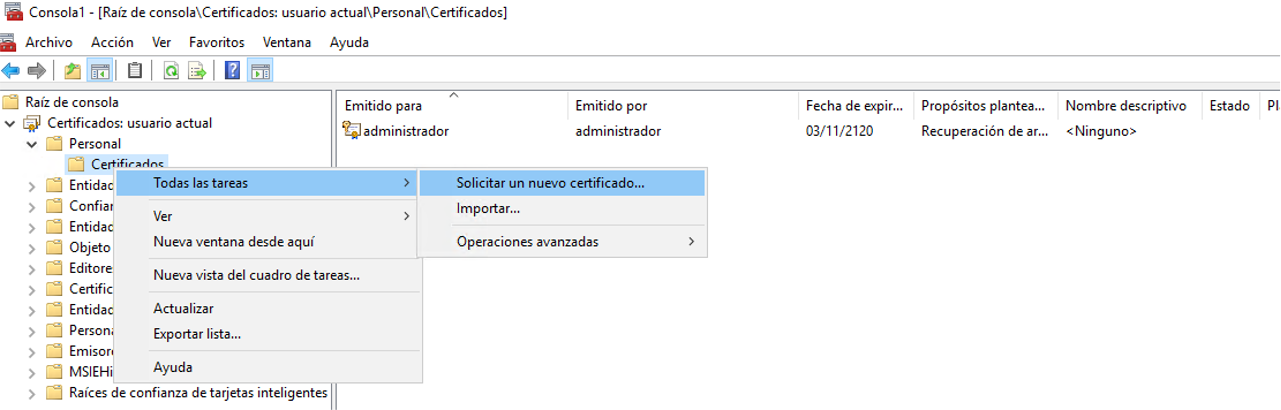
Task: Expand Raíces de confianza de tarjetas inteligentes
Action: pyautogui.click(x=32, y=393)
